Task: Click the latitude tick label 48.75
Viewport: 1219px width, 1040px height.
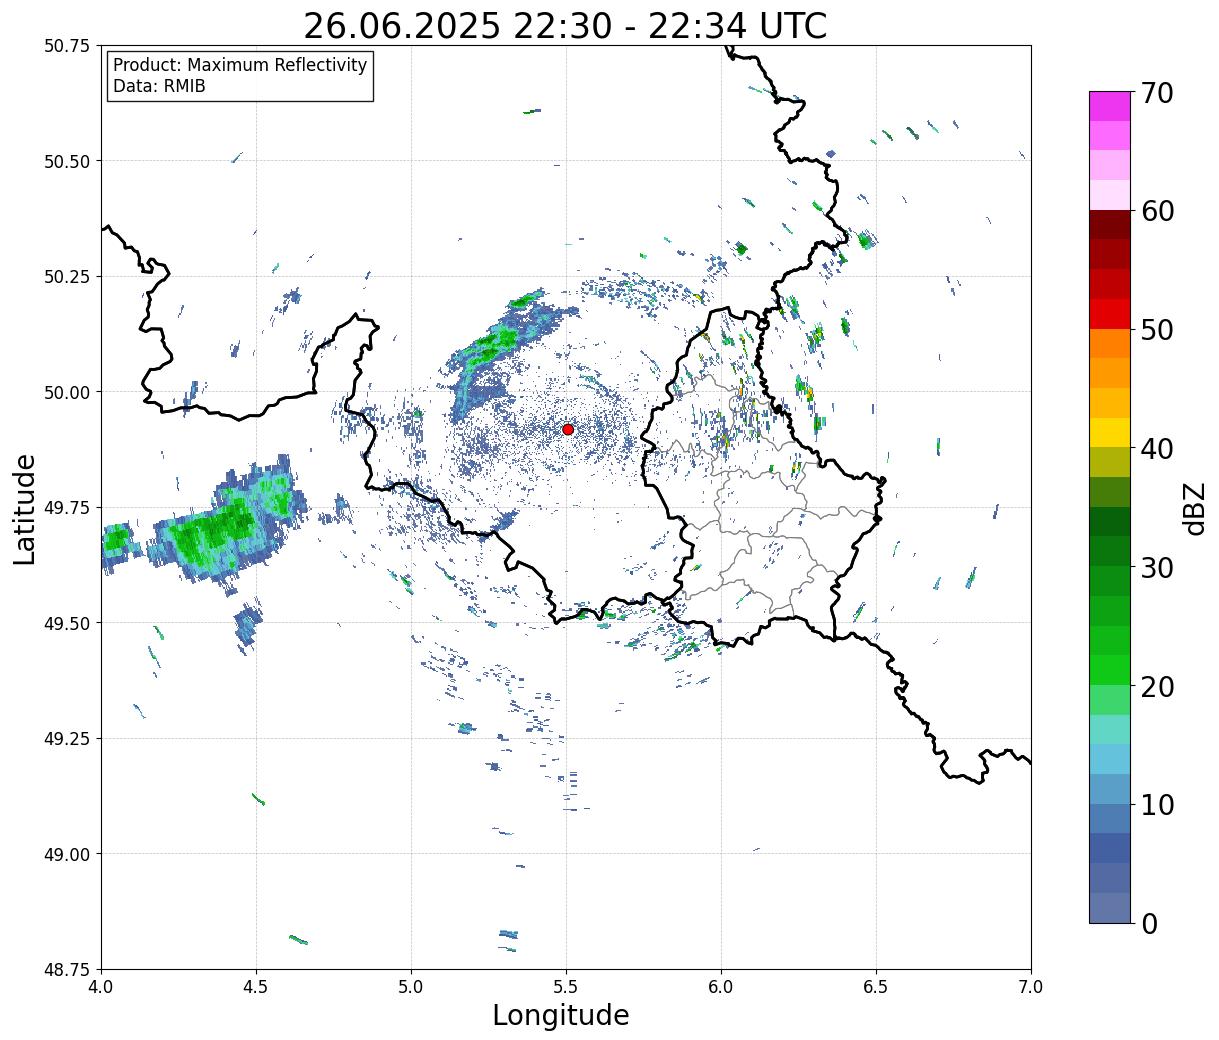Action: (x=66, y=969)
